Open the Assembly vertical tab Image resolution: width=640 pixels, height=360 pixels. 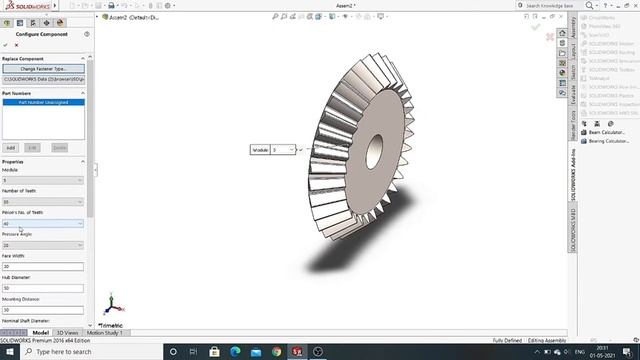coord(573,27)
